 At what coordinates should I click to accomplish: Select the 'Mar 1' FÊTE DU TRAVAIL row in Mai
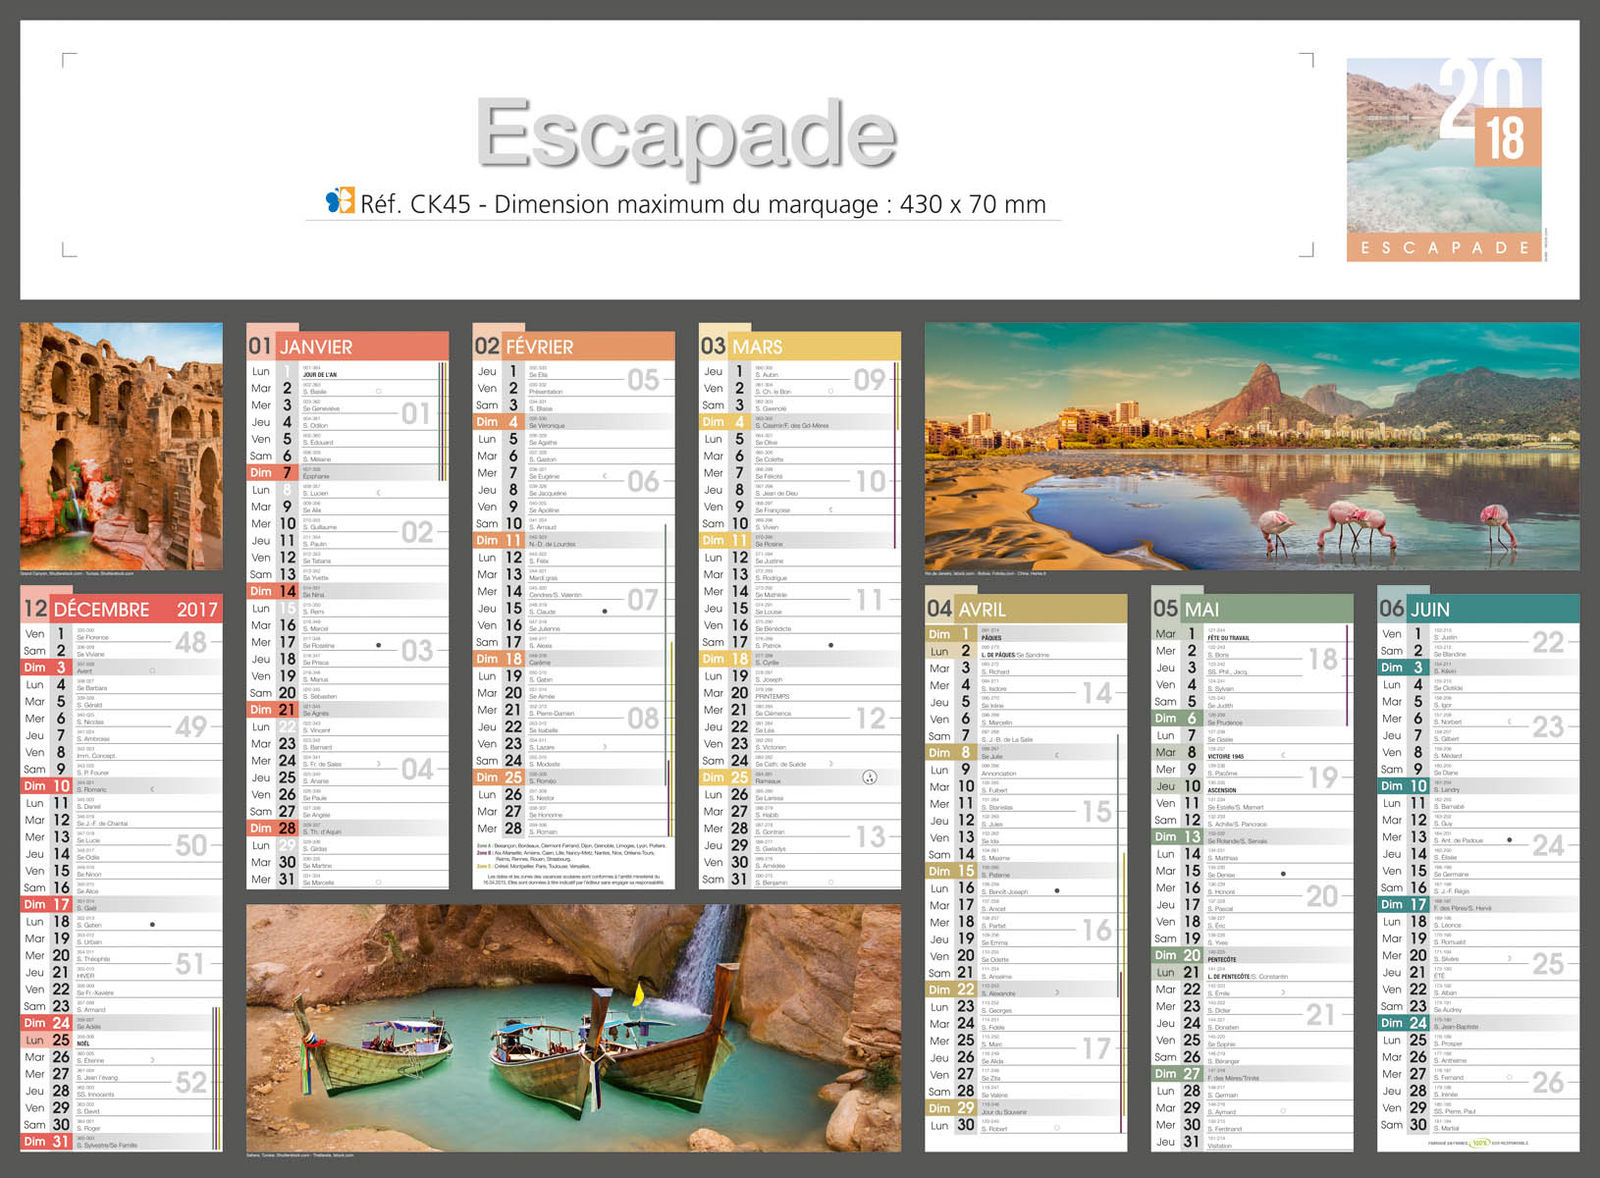click(x=1252, y=634)
